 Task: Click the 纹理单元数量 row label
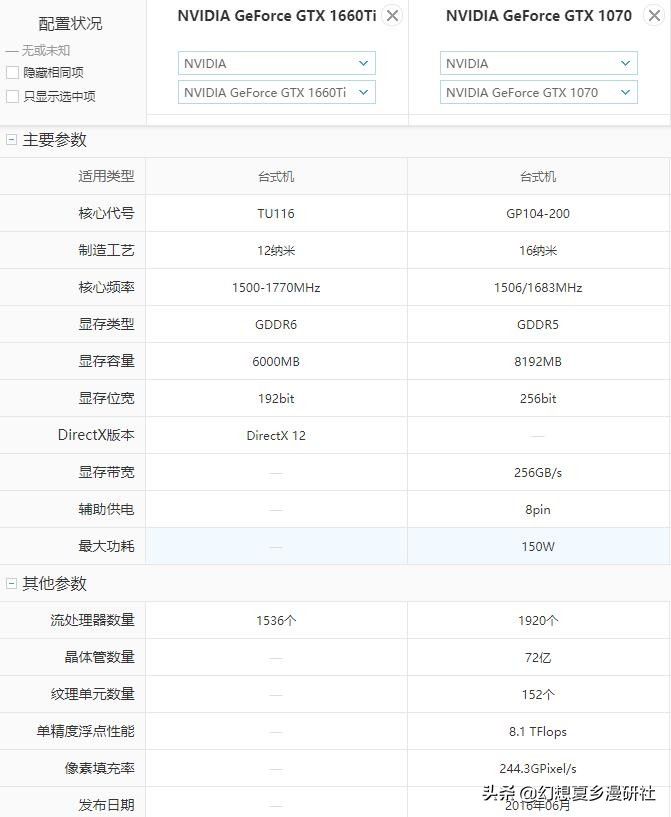point(92,694)
